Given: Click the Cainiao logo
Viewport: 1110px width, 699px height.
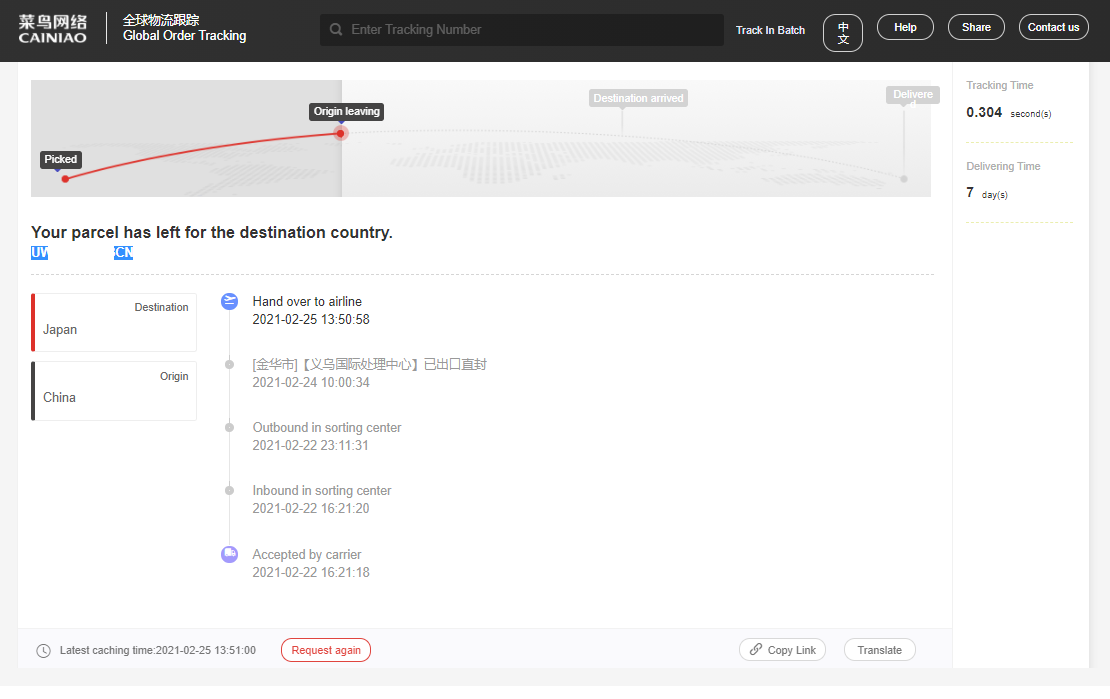Looking at the screenshot, I should [52, 29].
